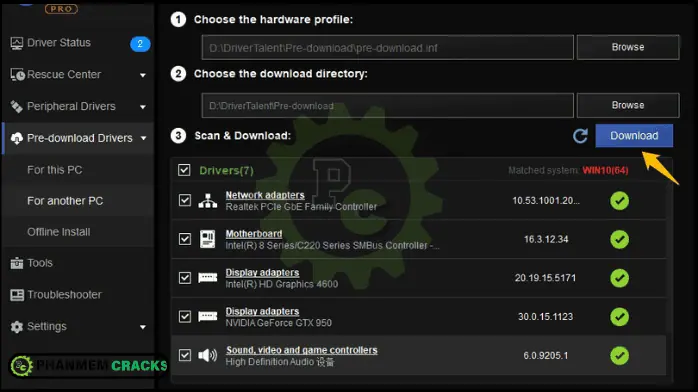Screen dimensions: 698x392
Task: Uncheck the NVIDIA GeForce GTX 950 checkbox
Action: point(185,316)
